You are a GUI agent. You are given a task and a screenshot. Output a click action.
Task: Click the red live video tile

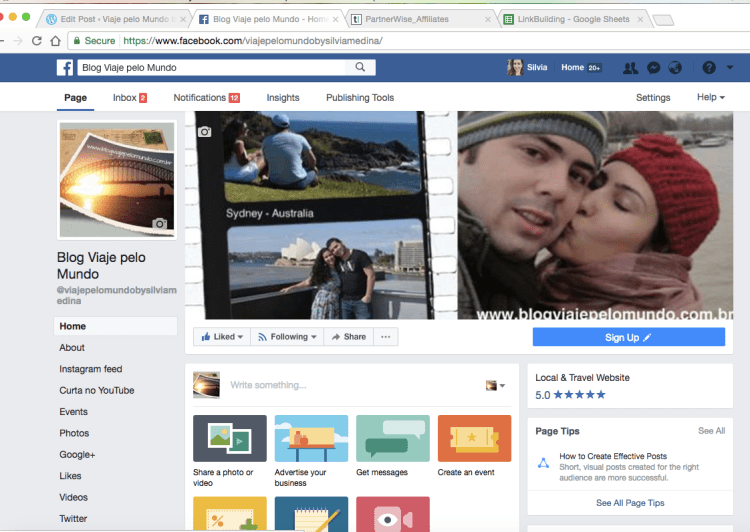pos(393,514)
